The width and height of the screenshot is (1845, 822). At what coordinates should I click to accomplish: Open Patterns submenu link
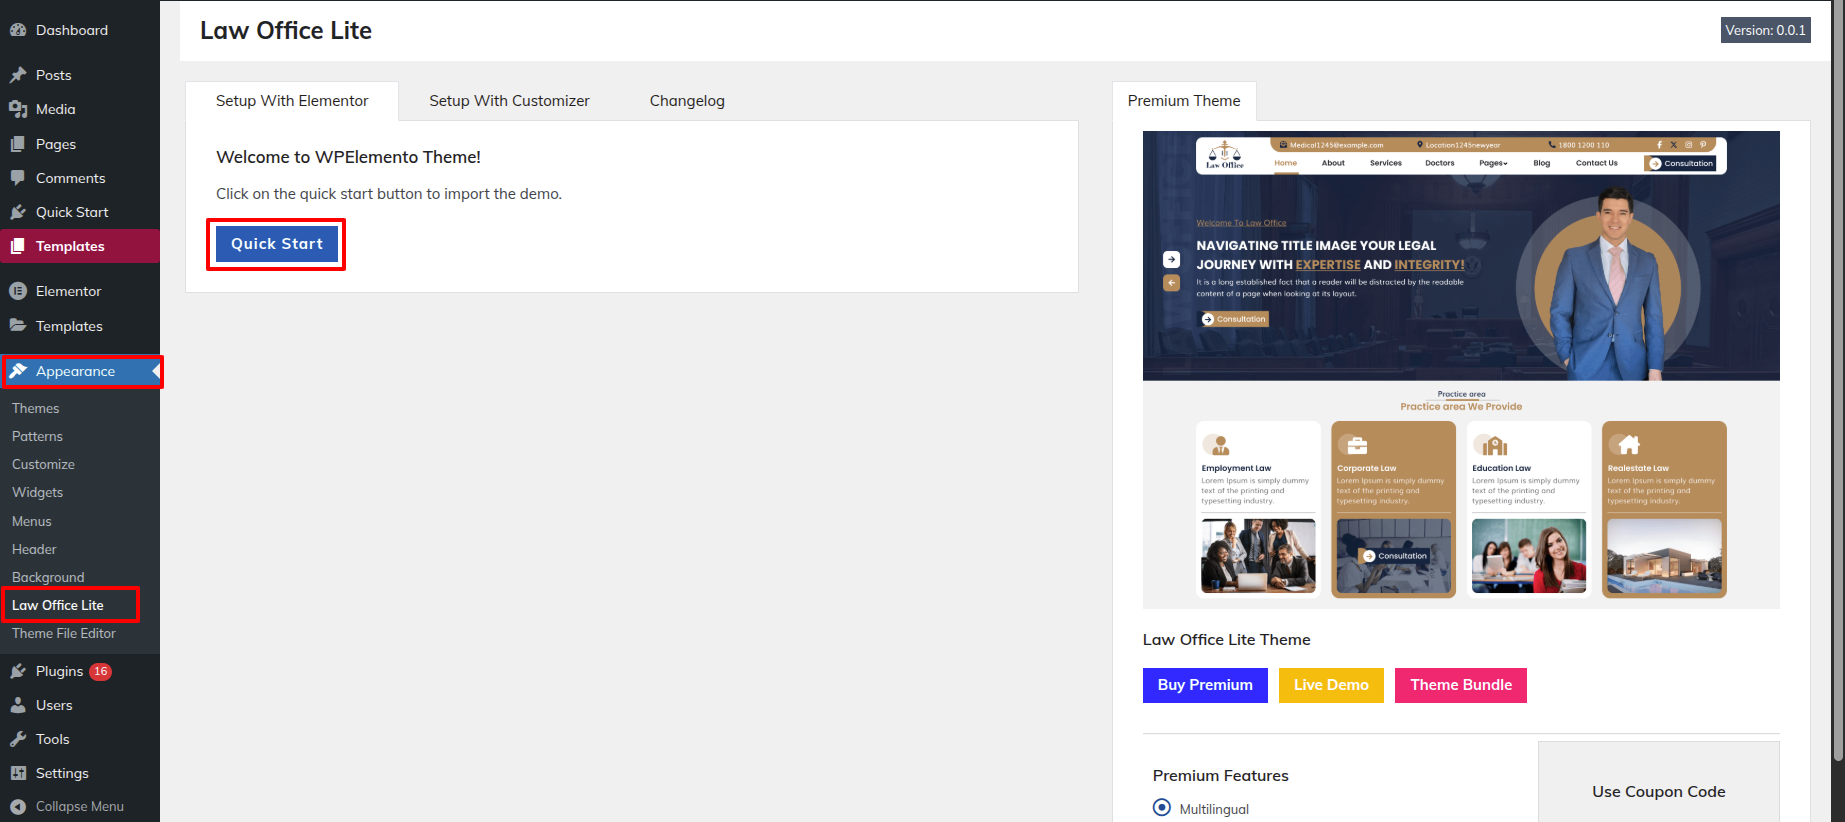point(37,436)
